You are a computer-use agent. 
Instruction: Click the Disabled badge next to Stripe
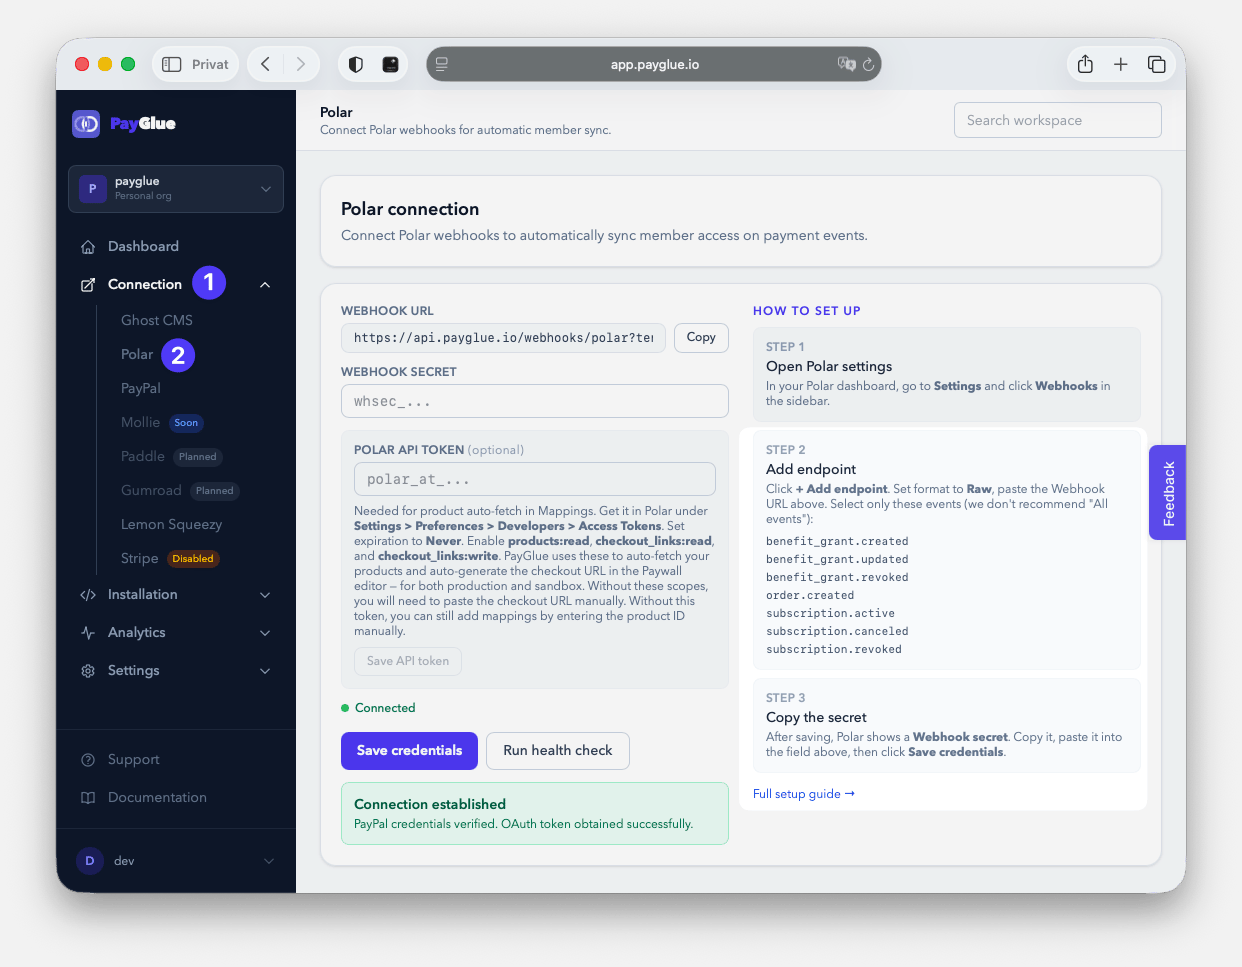pos(193,559)
